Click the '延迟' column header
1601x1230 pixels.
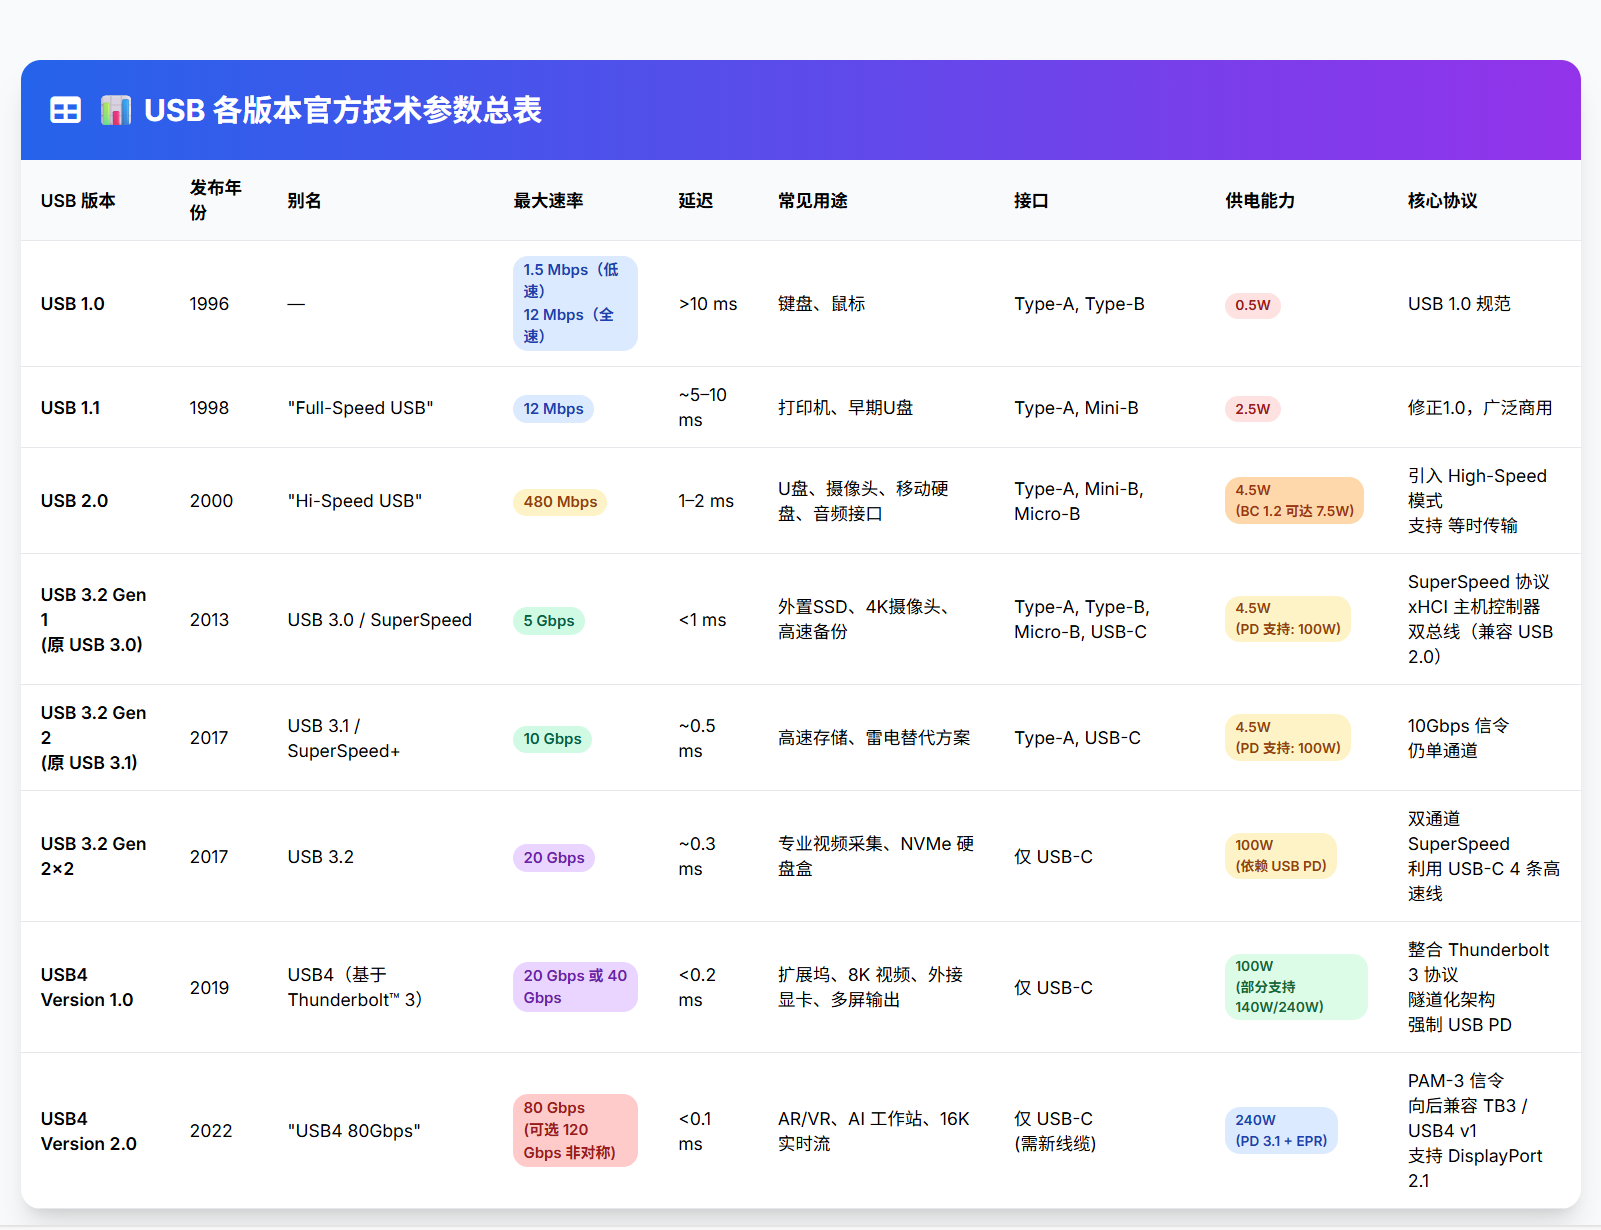(x=696, y=201)
